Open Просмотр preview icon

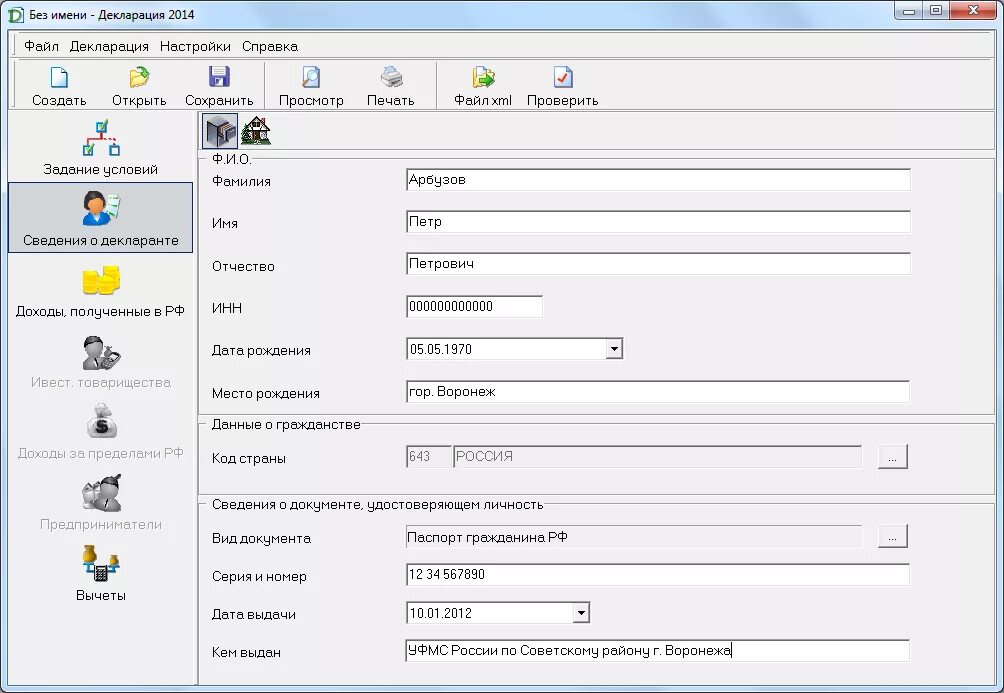click(x=311, y=77)
